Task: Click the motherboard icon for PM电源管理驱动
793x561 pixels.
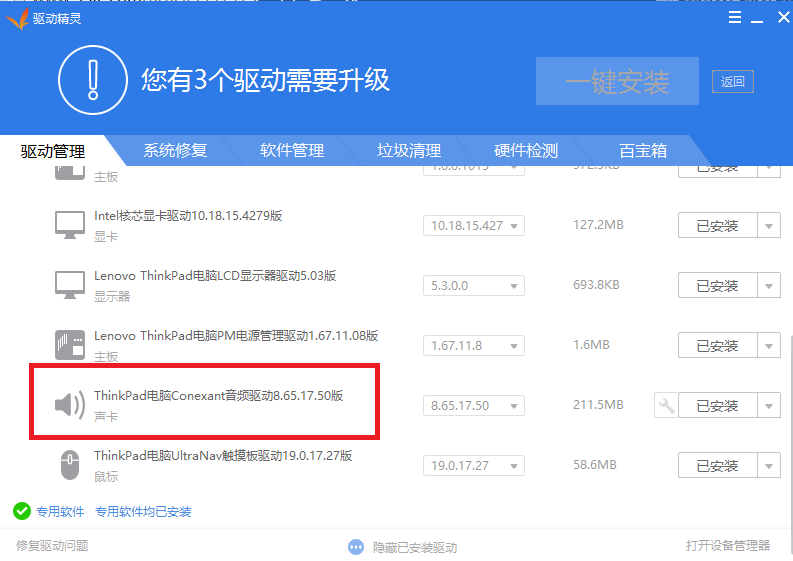Action: point(70,345)
